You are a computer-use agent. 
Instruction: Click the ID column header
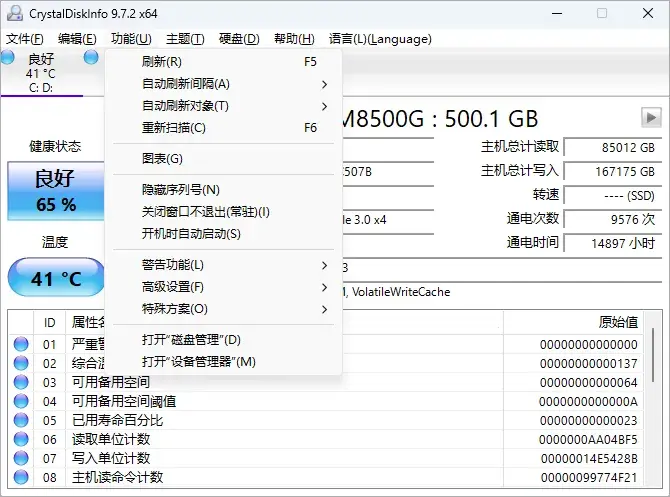(50, 323)
